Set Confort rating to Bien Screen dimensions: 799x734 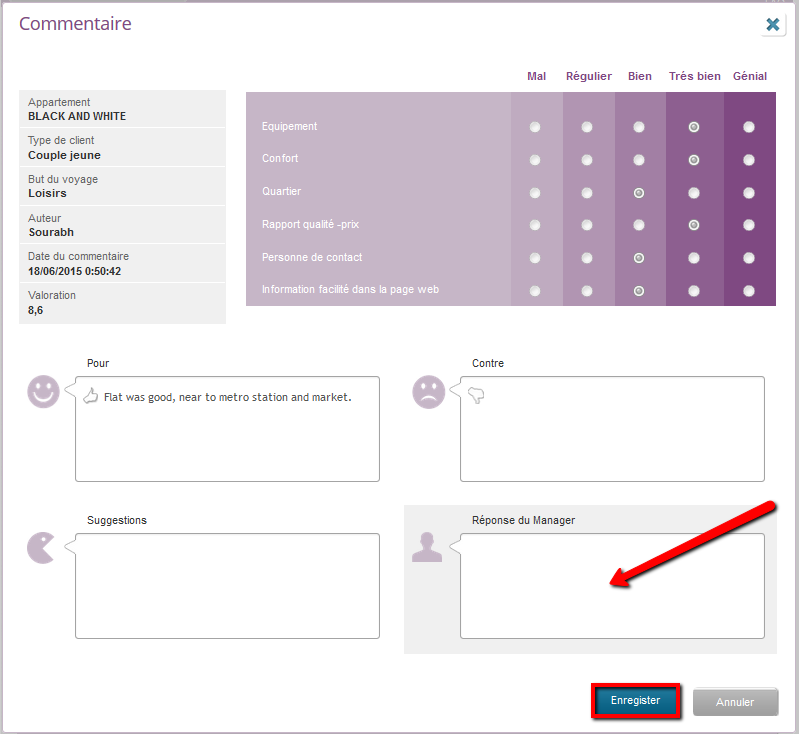click(639, 160)
